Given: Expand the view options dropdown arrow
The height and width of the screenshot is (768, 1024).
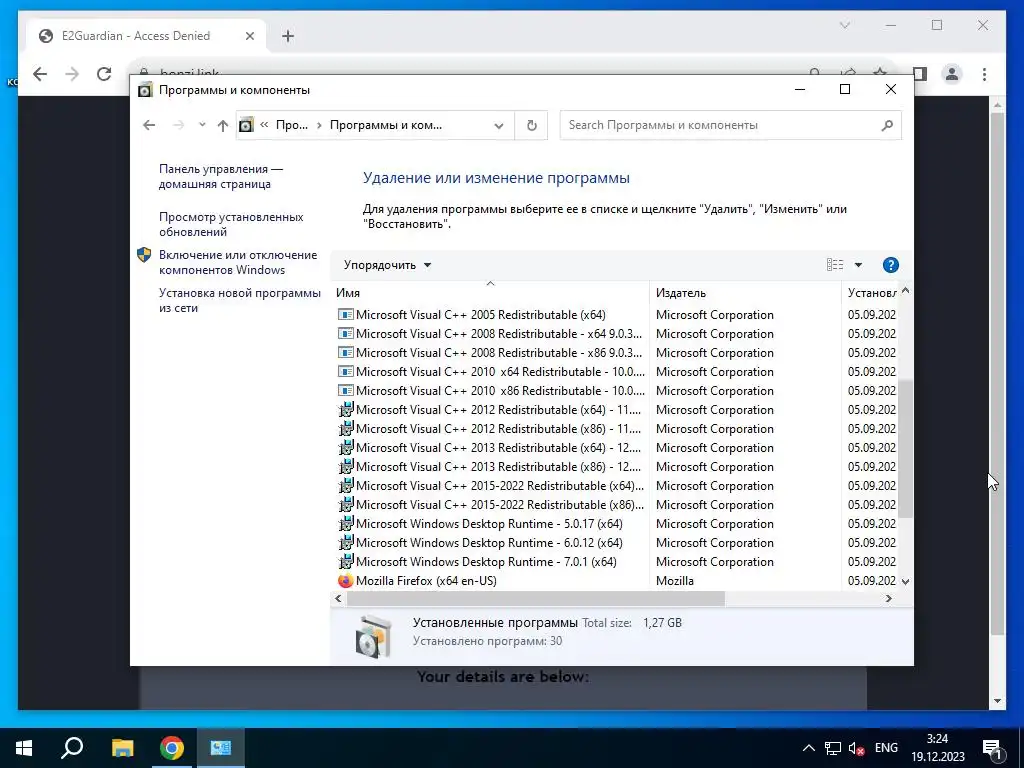Looking at the screenshot, I should (858, 264).
